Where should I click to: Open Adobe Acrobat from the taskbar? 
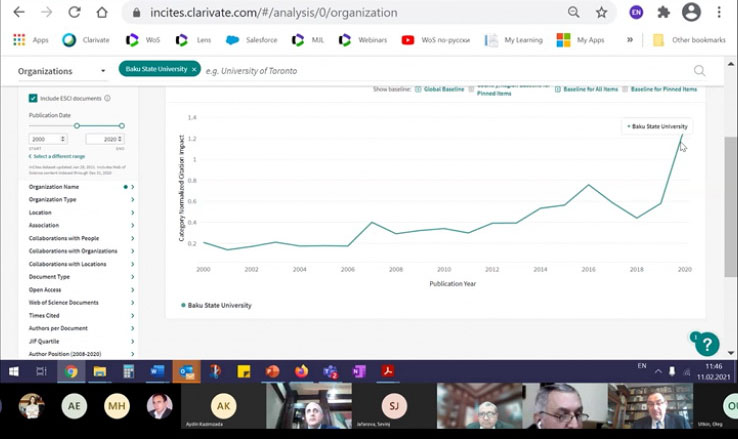[385, 371]
